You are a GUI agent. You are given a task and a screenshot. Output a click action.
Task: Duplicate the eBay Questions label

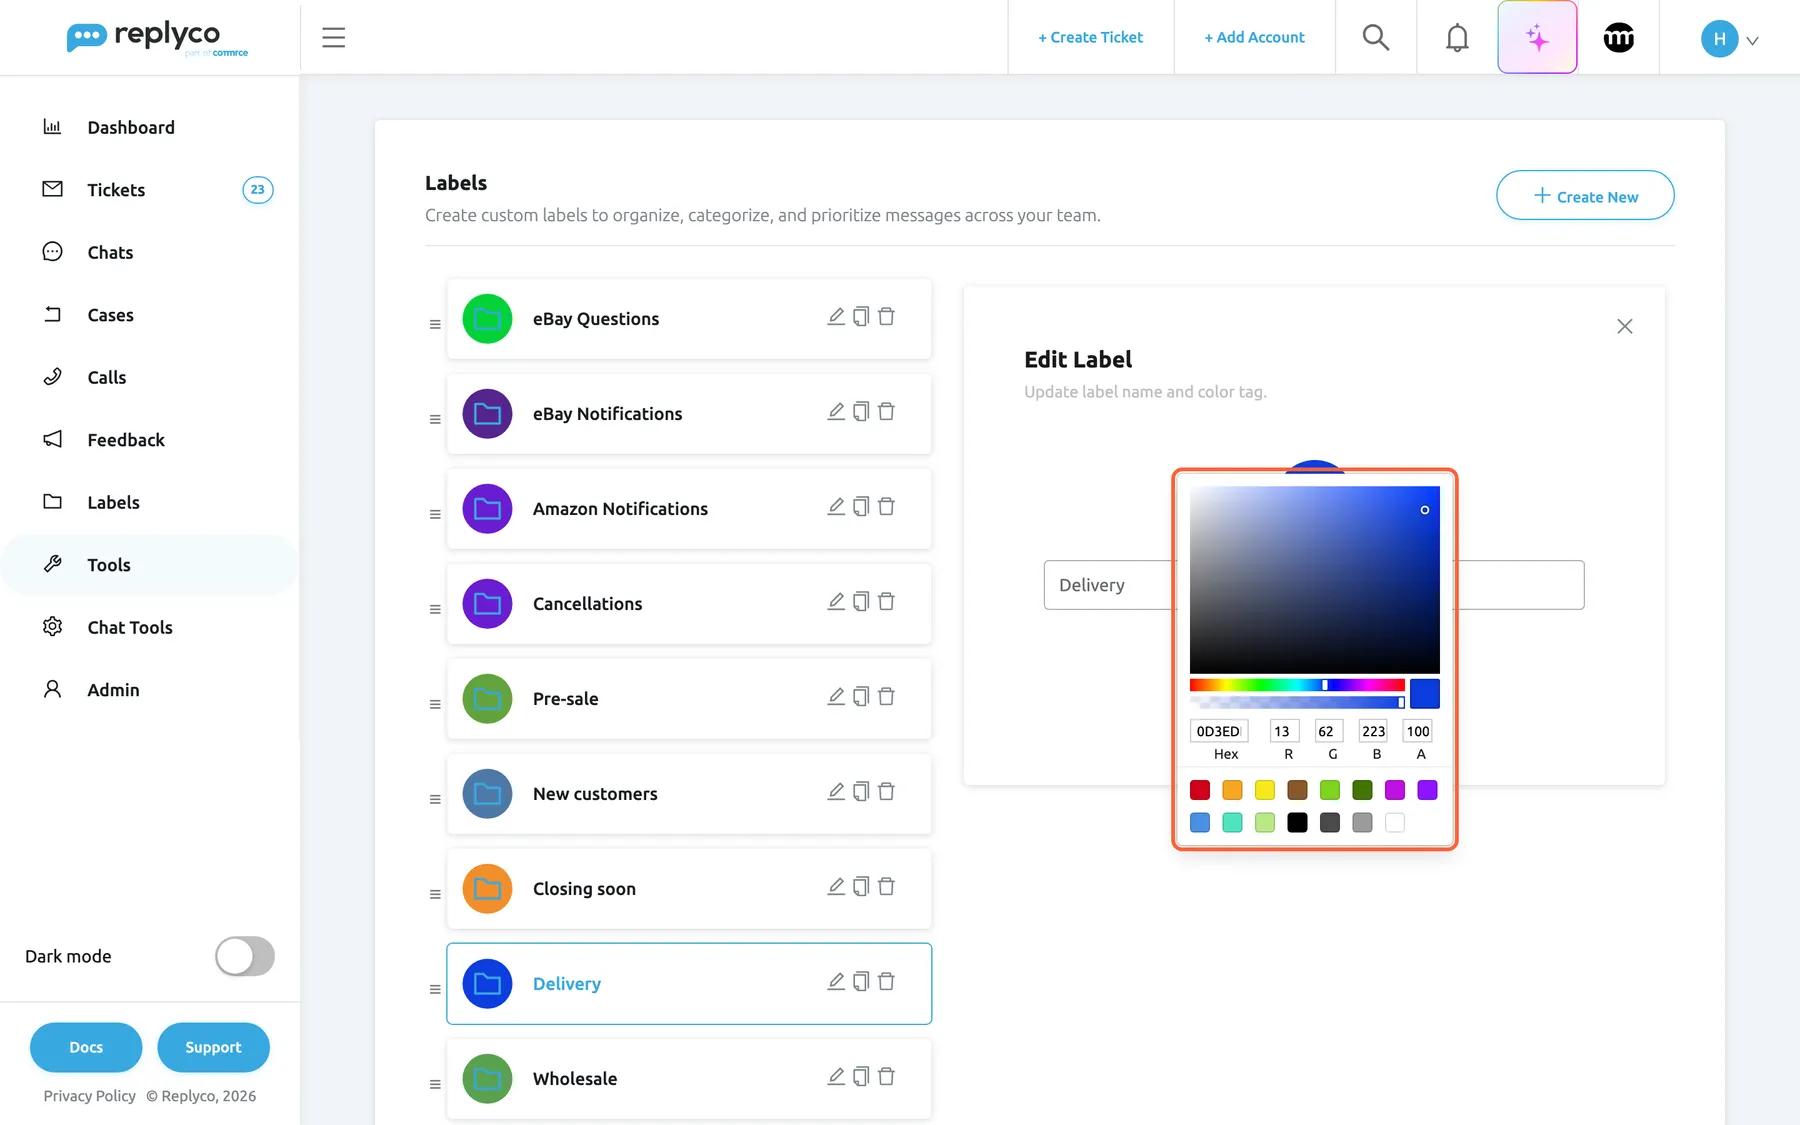click(x=861, y=317)
